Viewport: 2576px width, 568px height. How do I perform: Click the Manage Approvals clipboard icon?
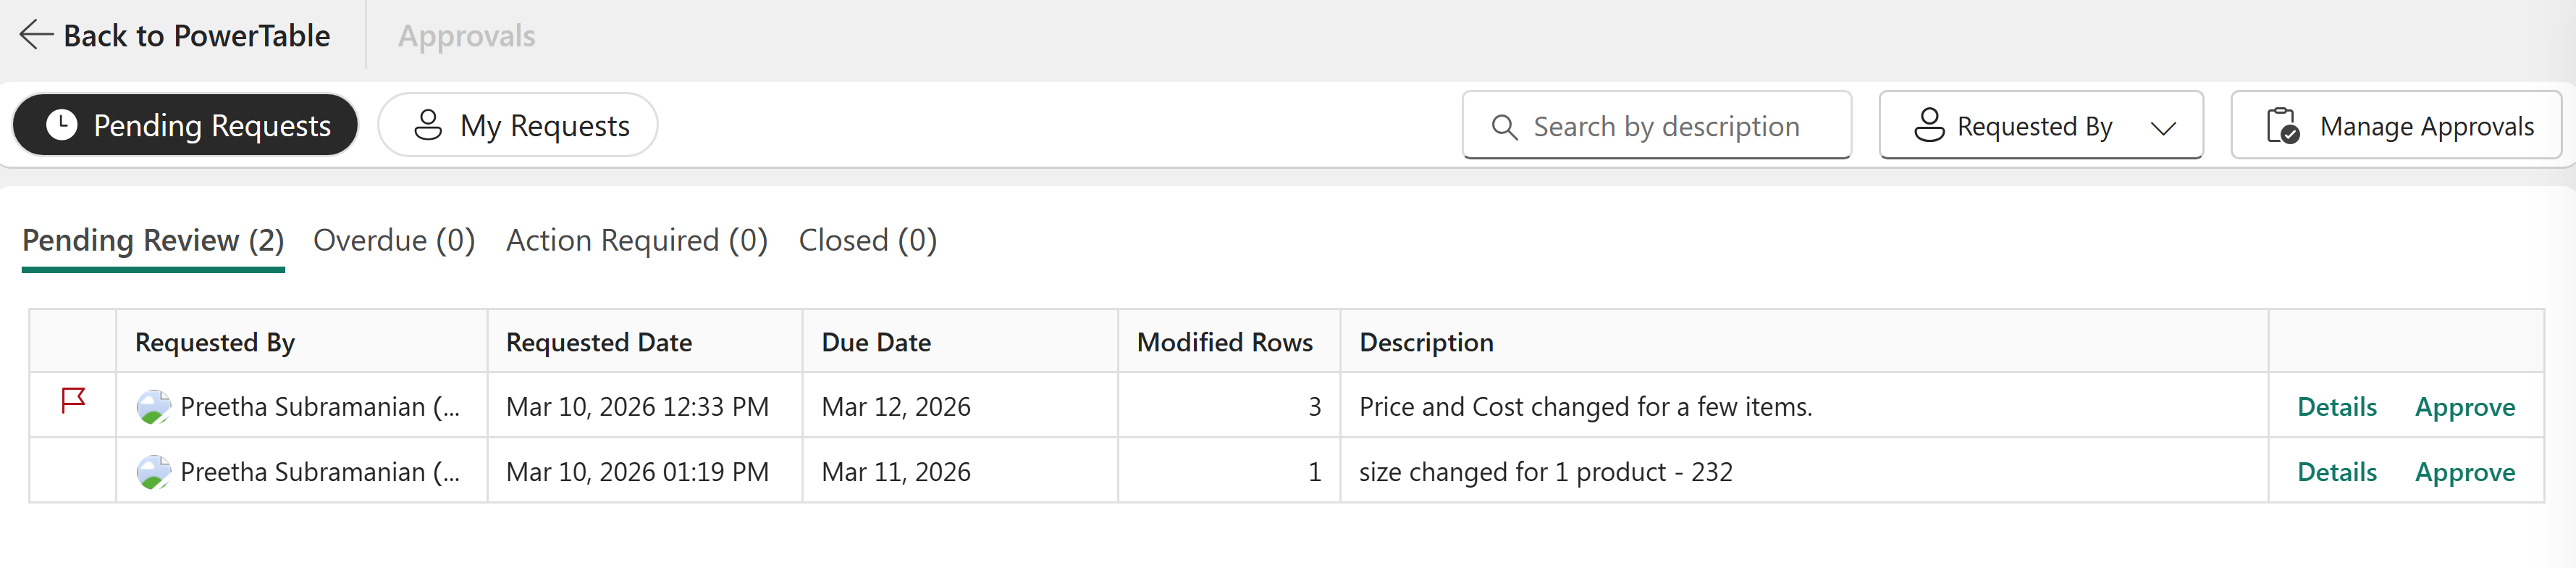pyautogui.click(x=2282, y=127)
